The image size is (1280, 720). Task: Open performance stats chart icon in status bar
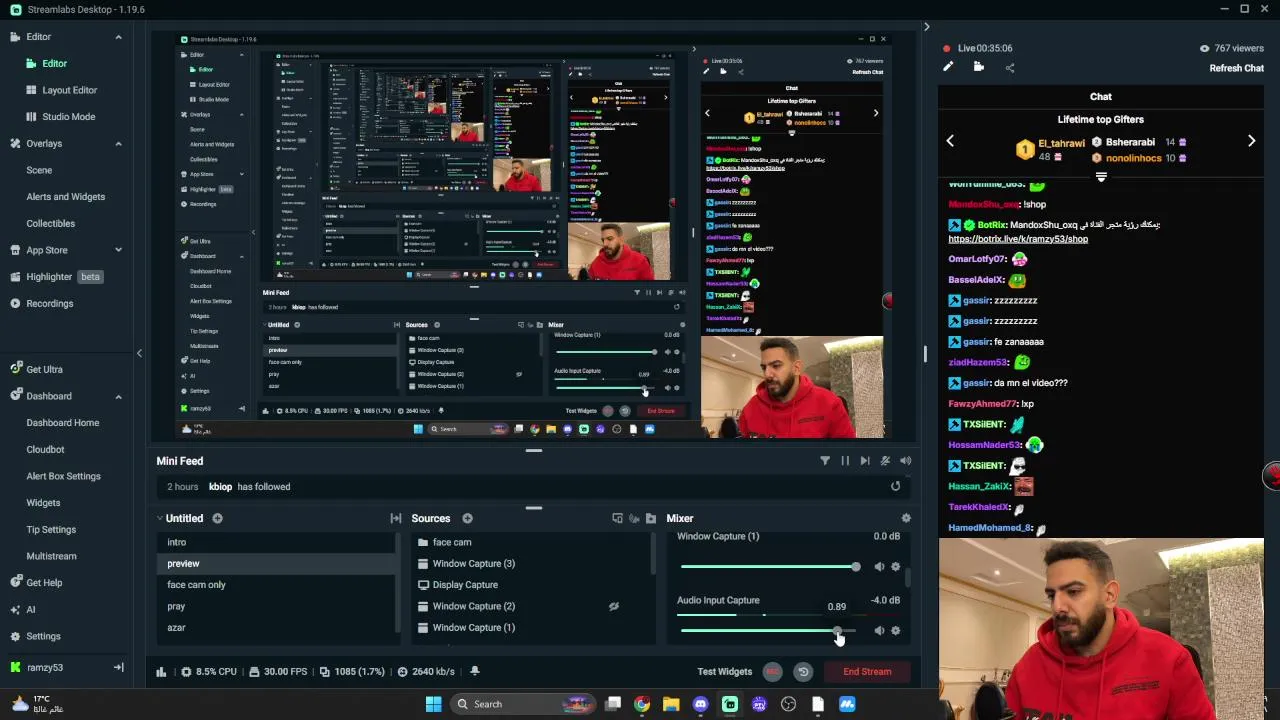click(x=161, y=672)
